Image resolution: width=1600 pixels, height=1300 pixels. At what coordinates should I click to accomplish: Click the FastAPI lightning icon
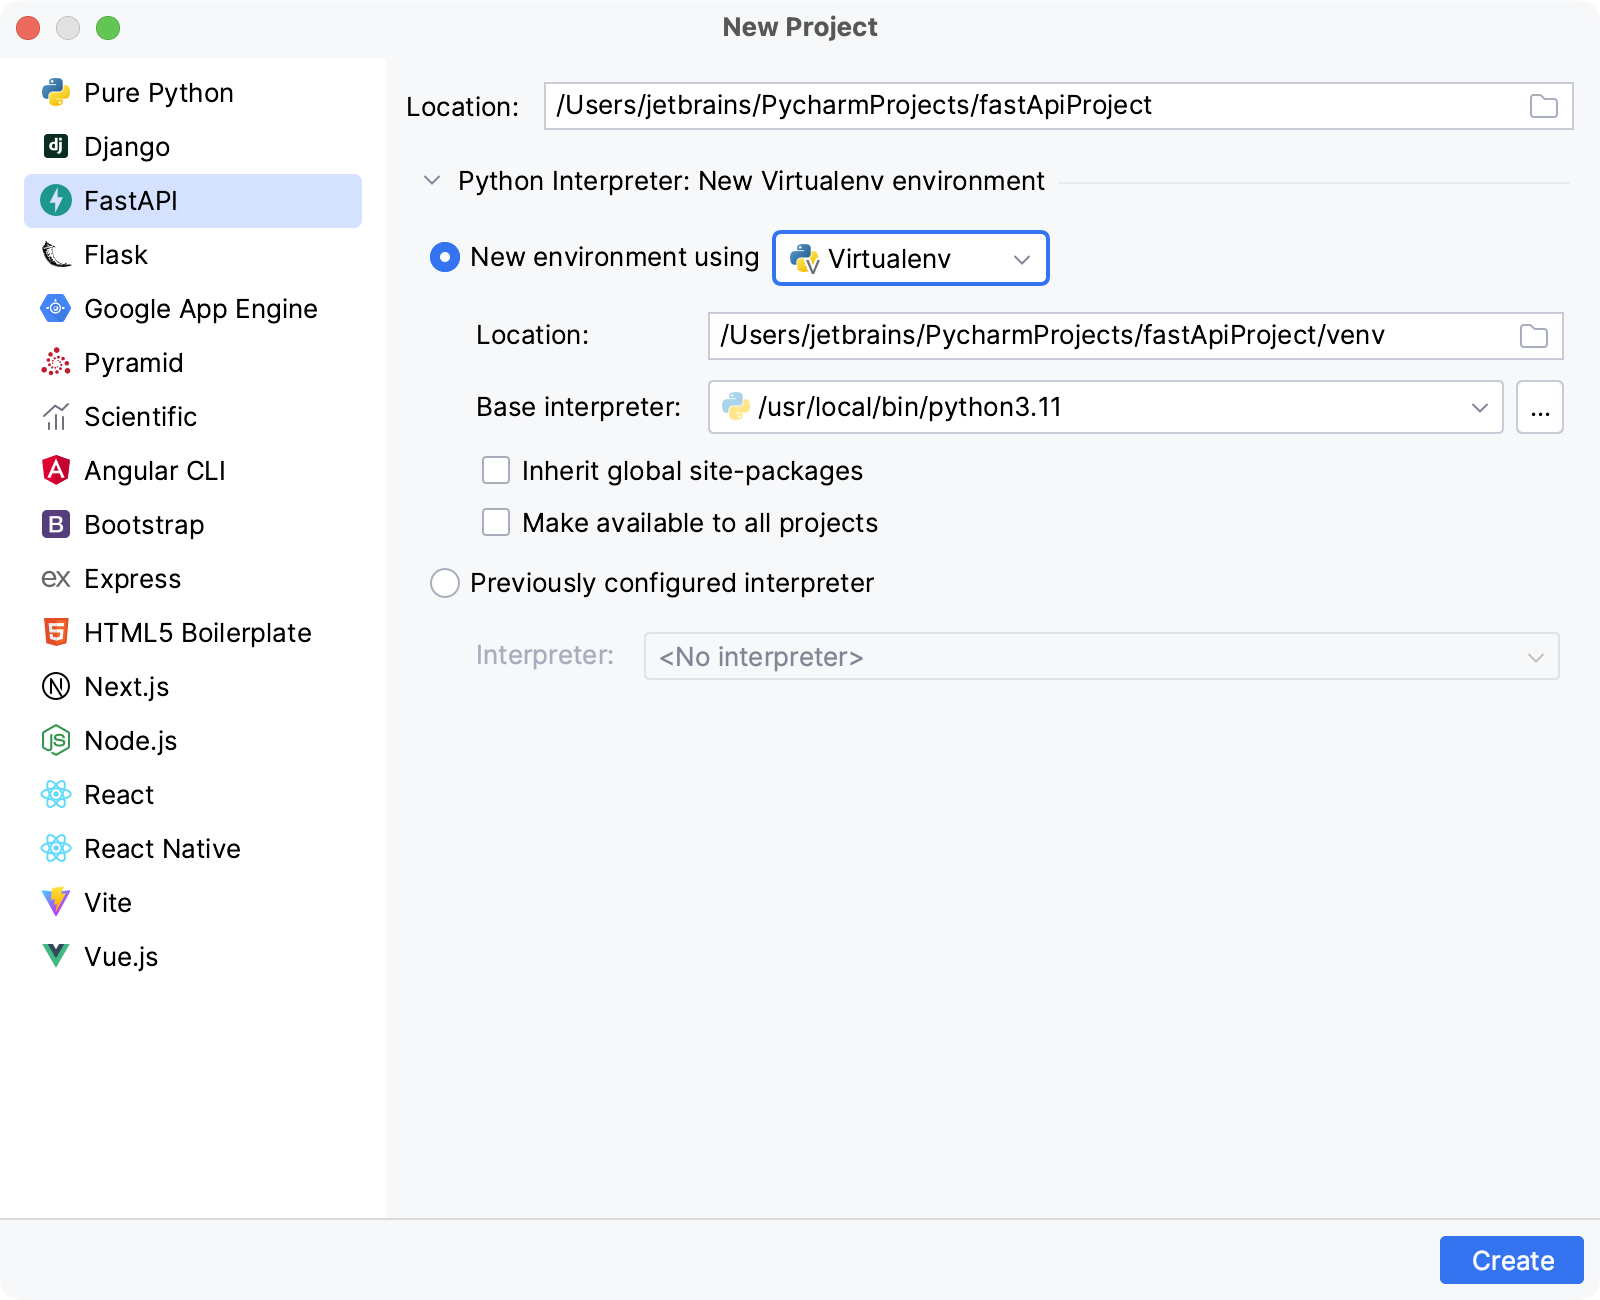click(x=56, y=200)
